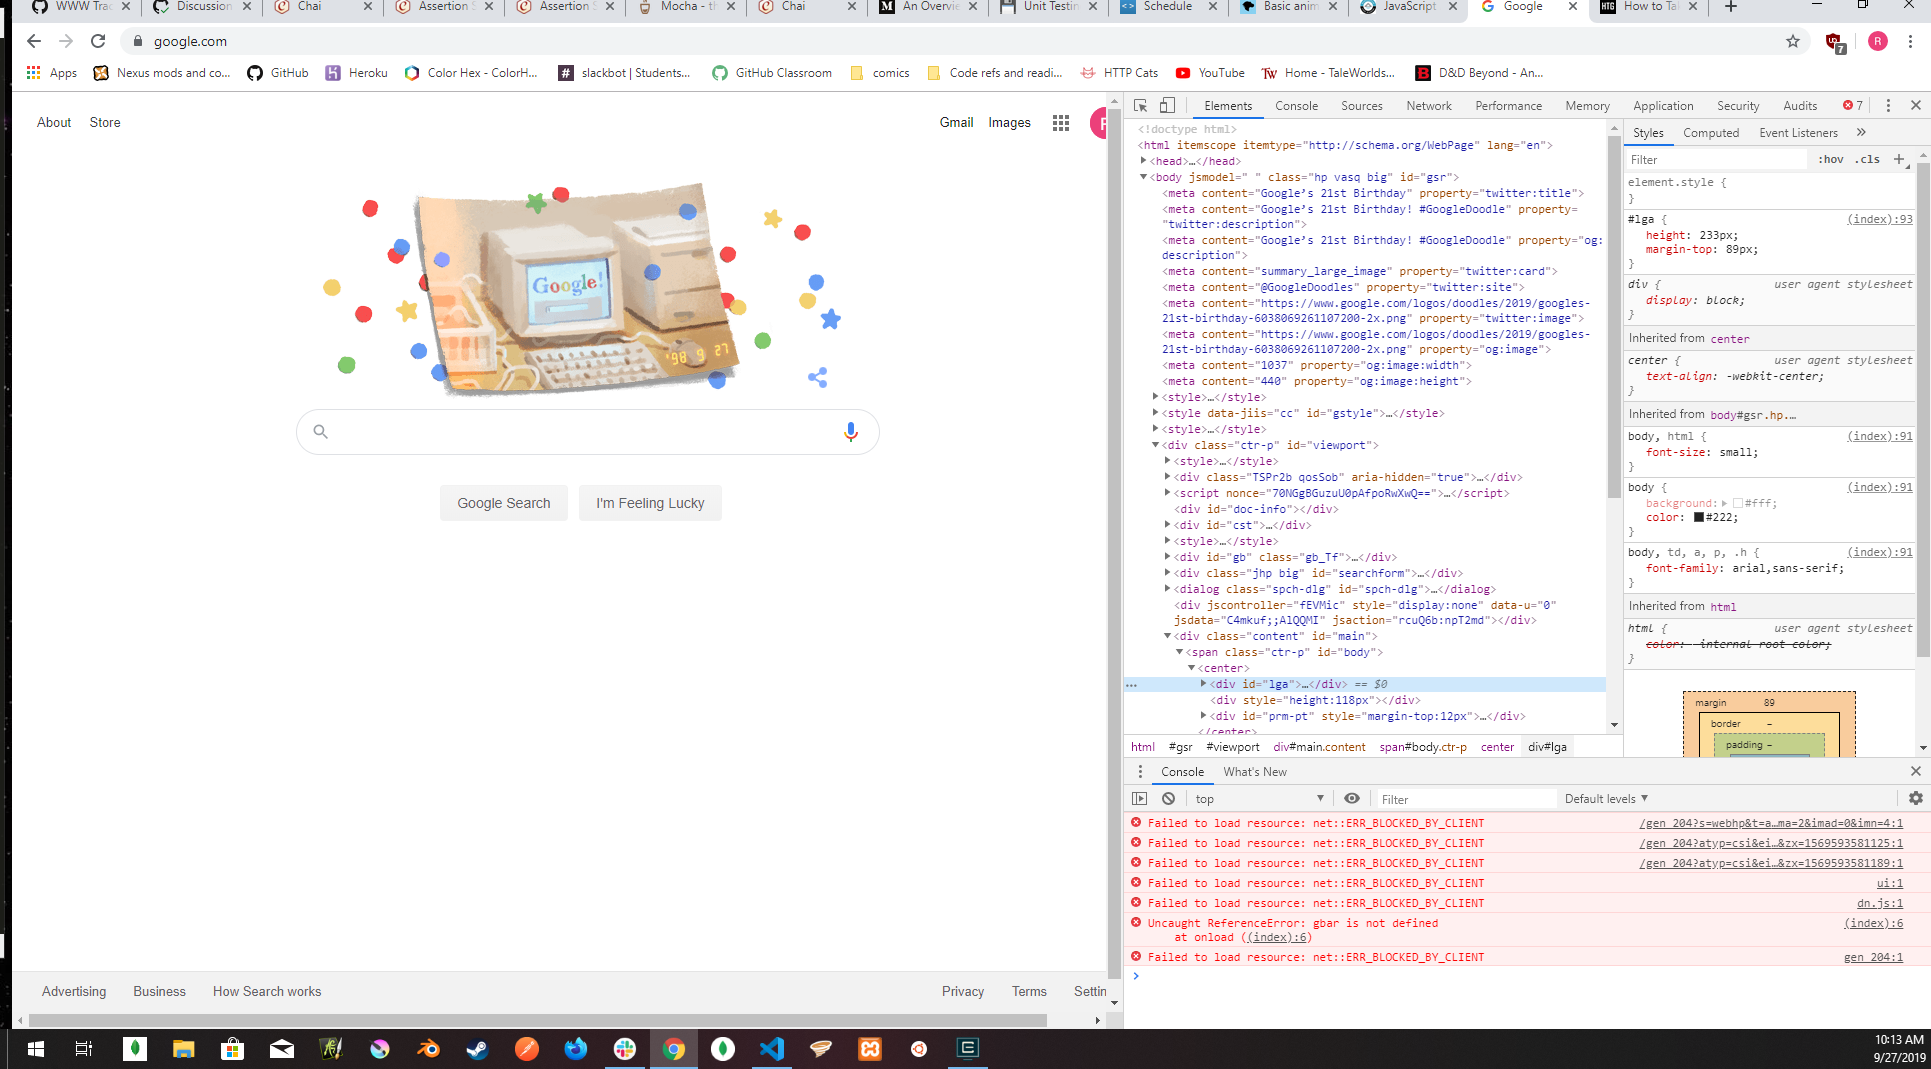Expand the searchform div node
This screenshot has width=1931, height=1069.
click(x=1167, y=573)
